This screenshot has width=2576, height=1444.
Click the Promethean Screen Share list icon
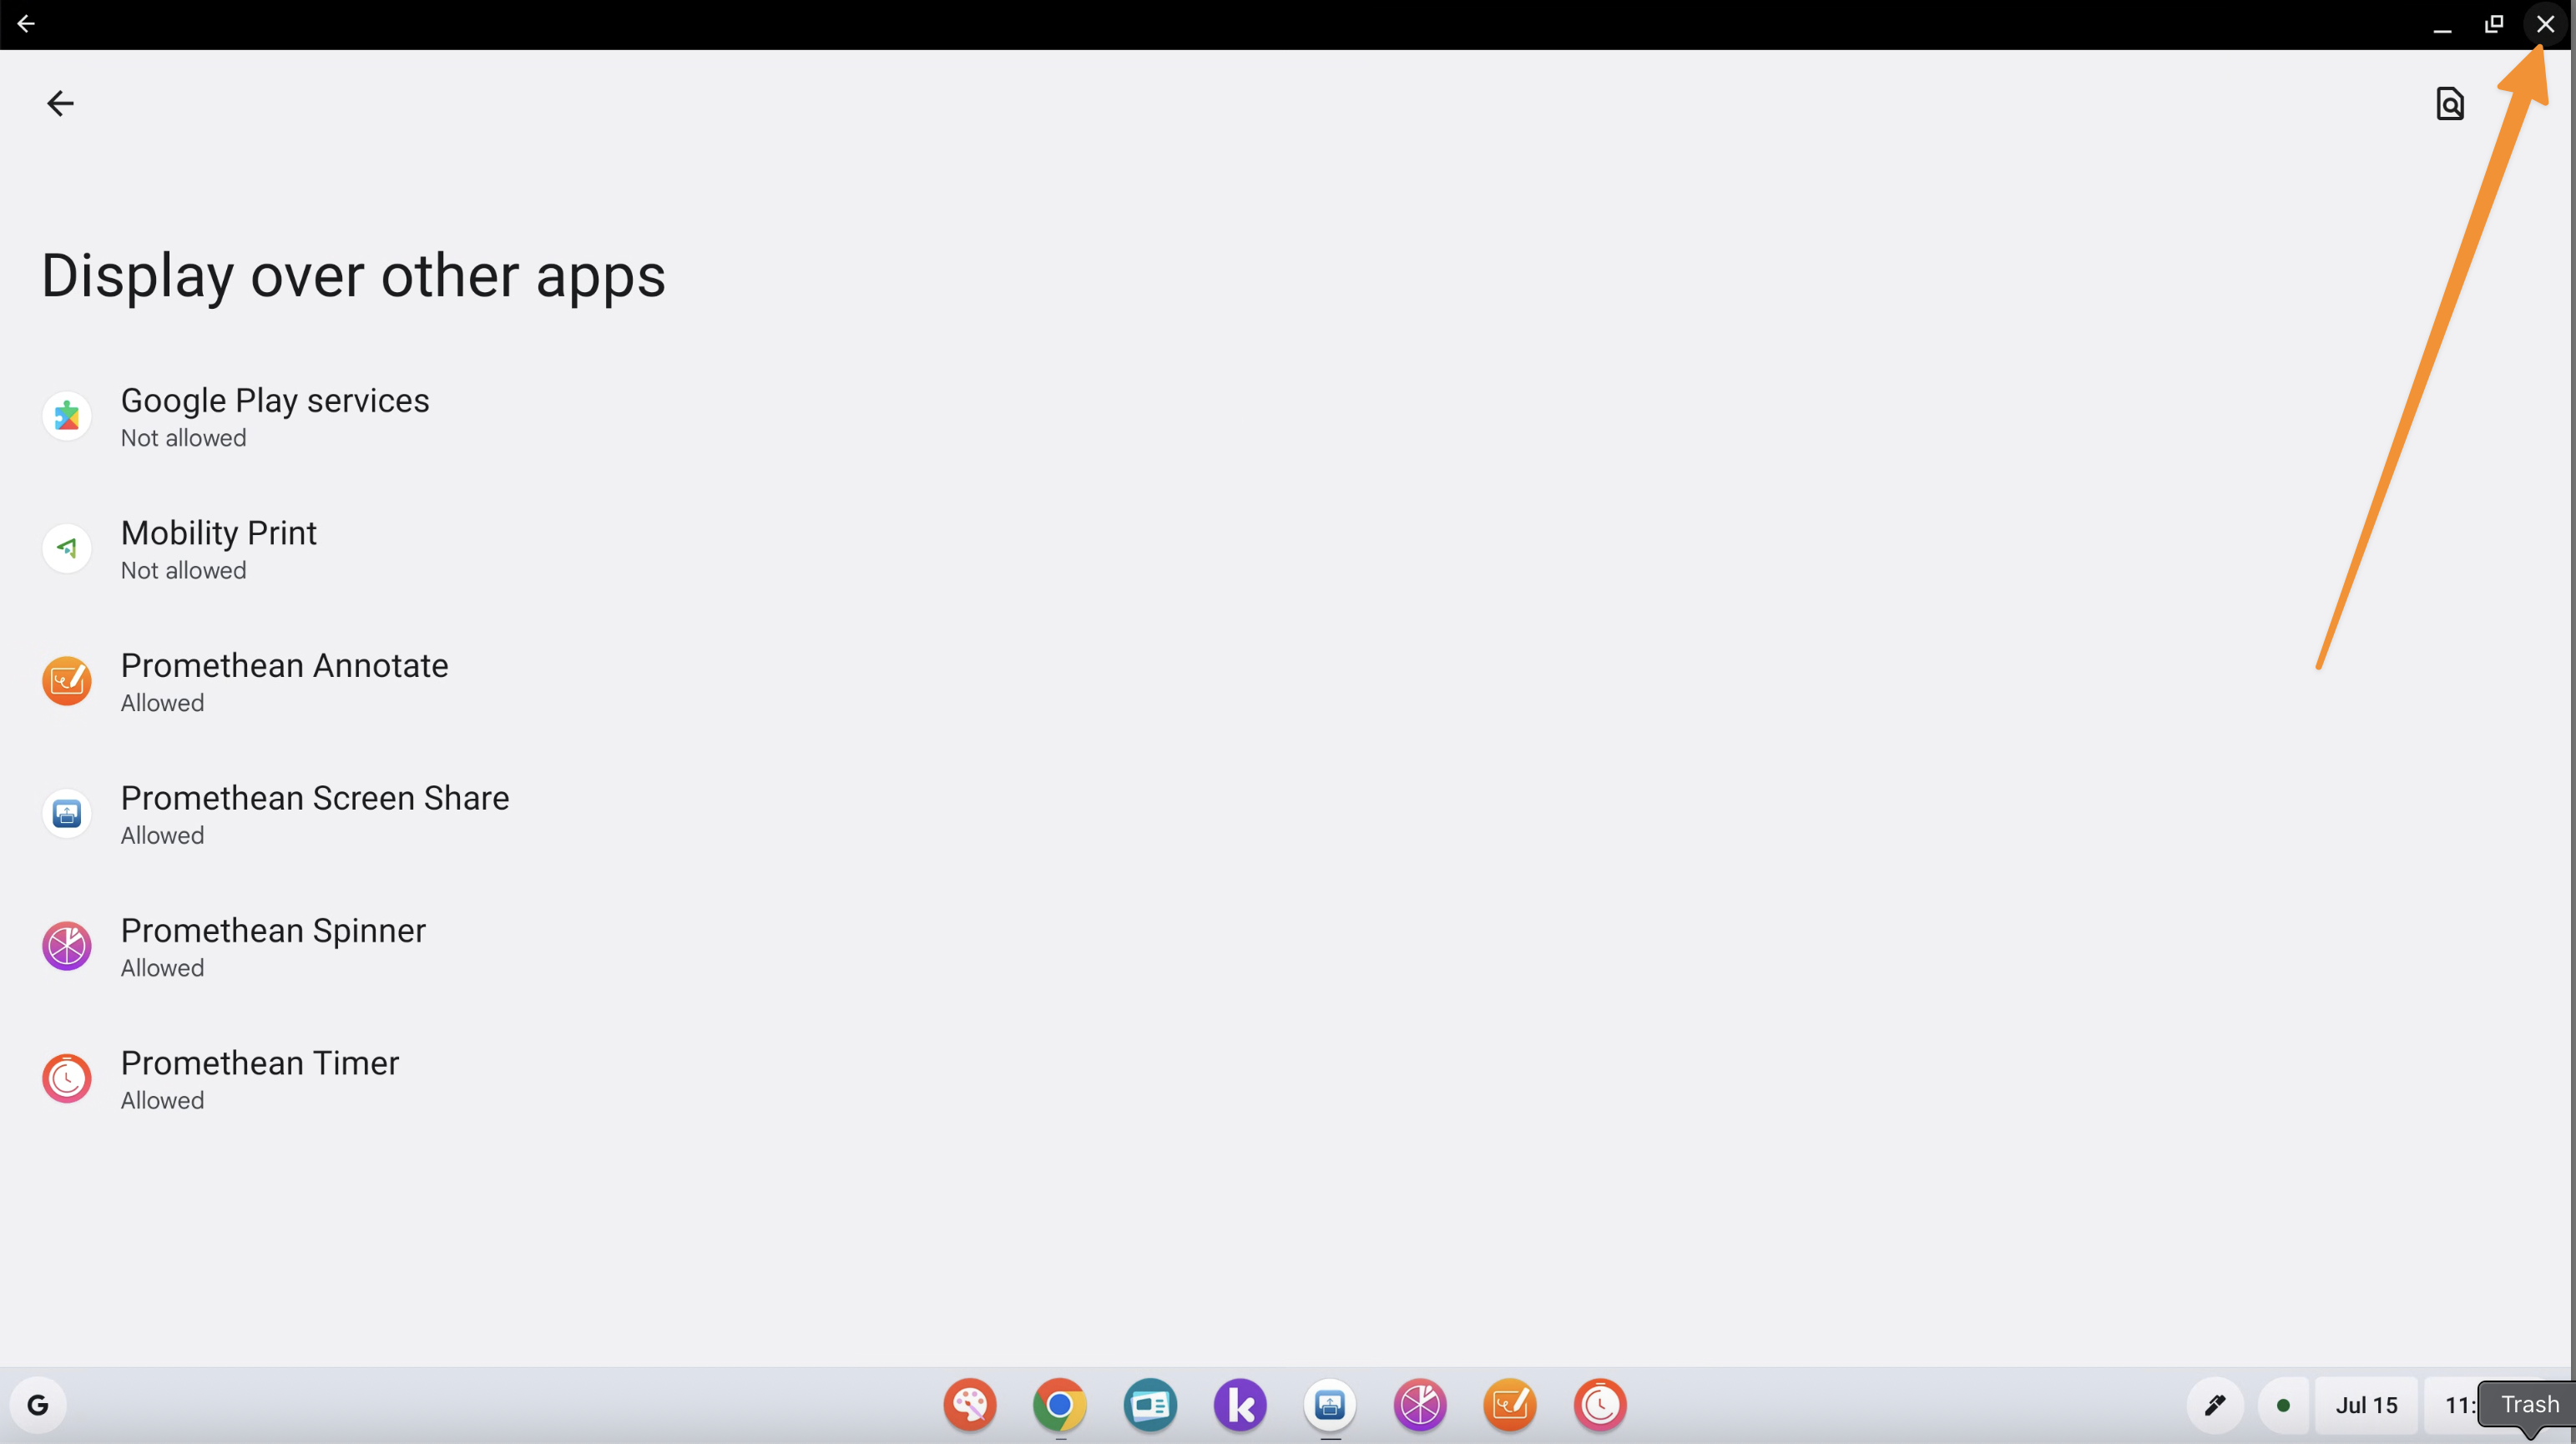point(67,813)
